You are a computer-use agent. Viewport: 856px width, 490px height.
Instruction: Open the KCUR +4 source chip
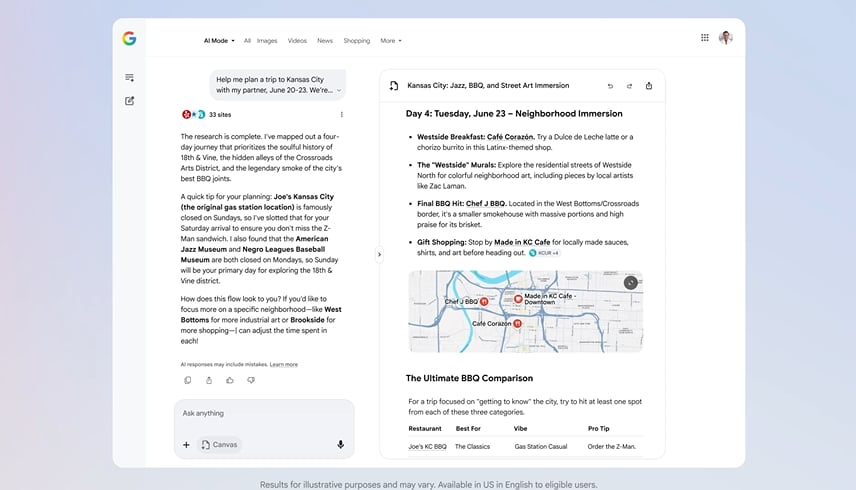(544, 253)
